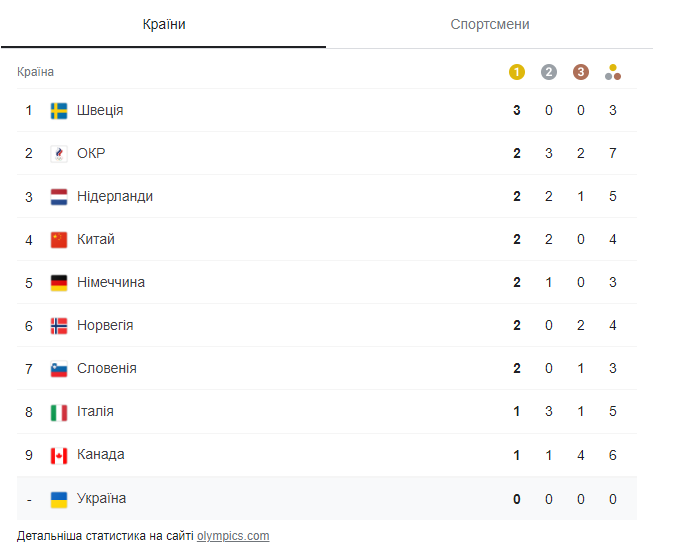Click the gold medal column icon
The height and width of the screenshot is (560, 676).
pos(517,72)
